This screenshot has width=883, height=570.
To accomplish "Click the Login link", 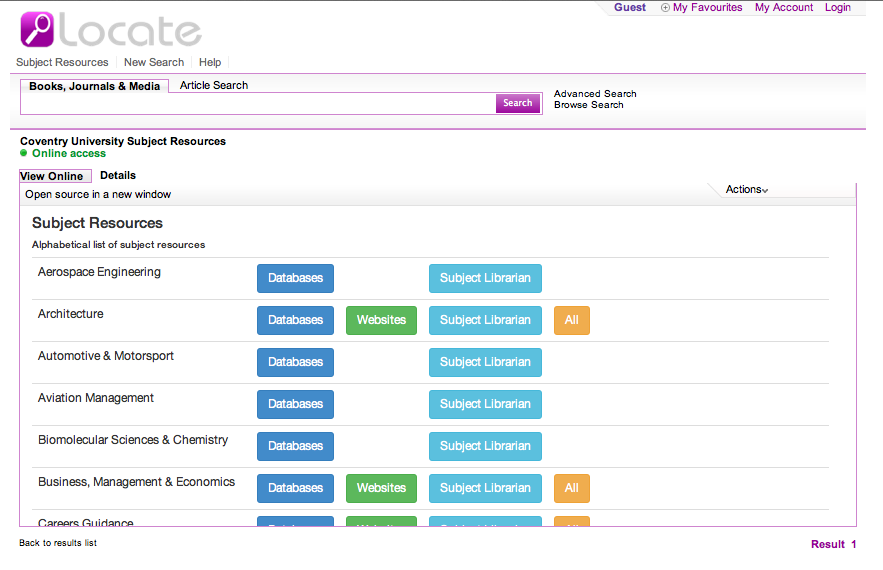I will [x=837, y=8].
